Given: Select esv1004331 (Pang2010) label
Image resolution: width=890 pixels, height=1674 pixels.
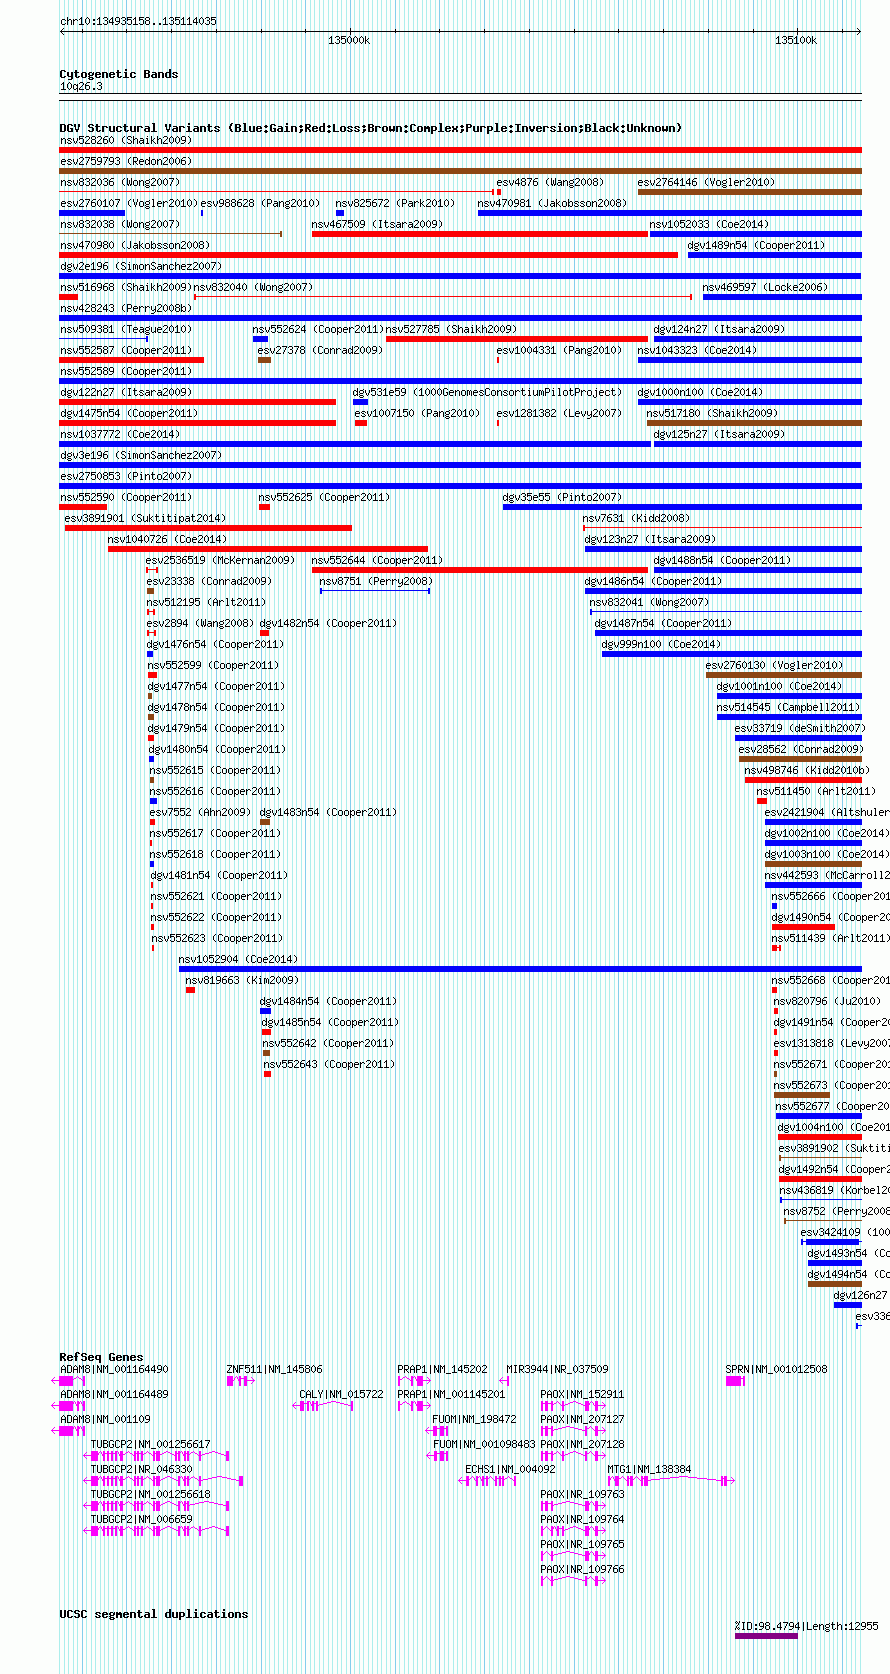Looking at the screenshot, I should [x=559, y=350].
